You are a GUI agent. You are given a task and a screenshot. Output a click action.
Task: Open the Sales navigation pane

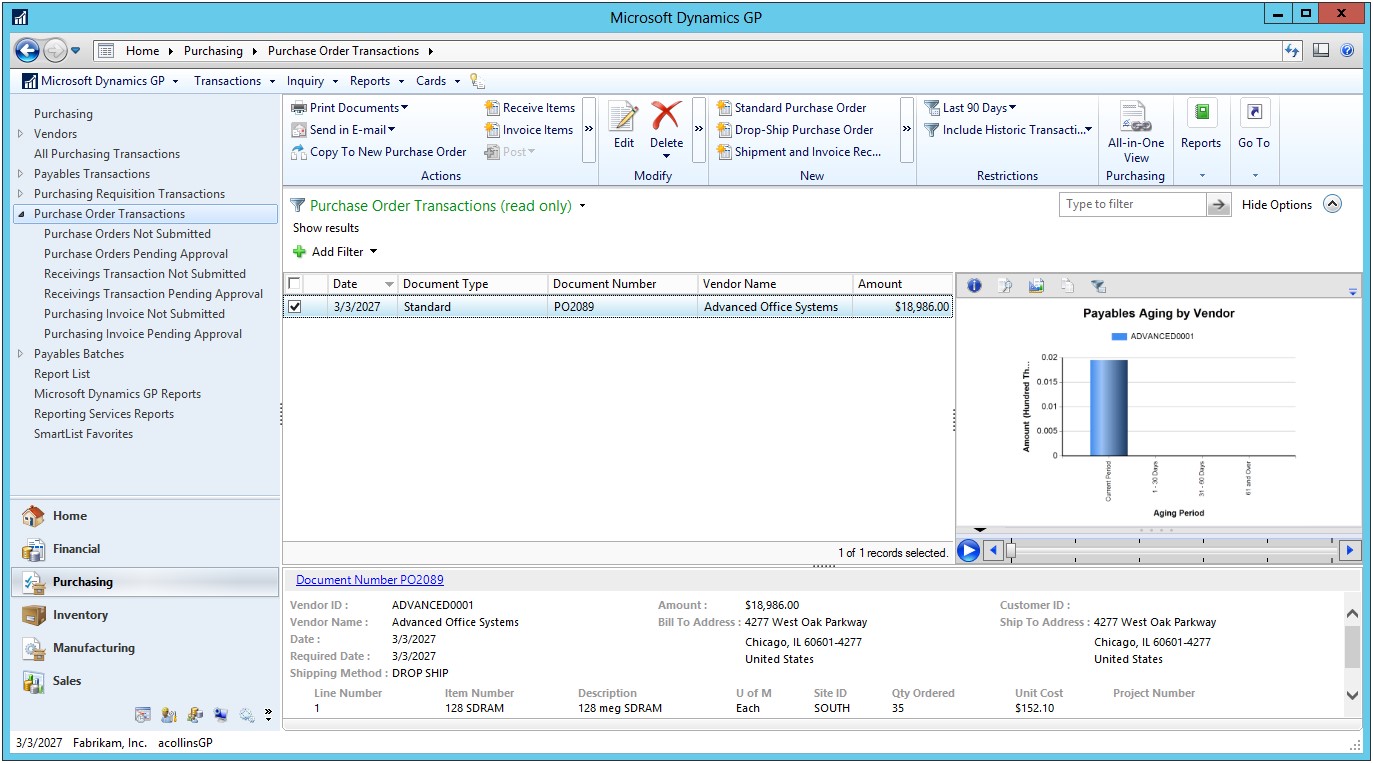145,681
